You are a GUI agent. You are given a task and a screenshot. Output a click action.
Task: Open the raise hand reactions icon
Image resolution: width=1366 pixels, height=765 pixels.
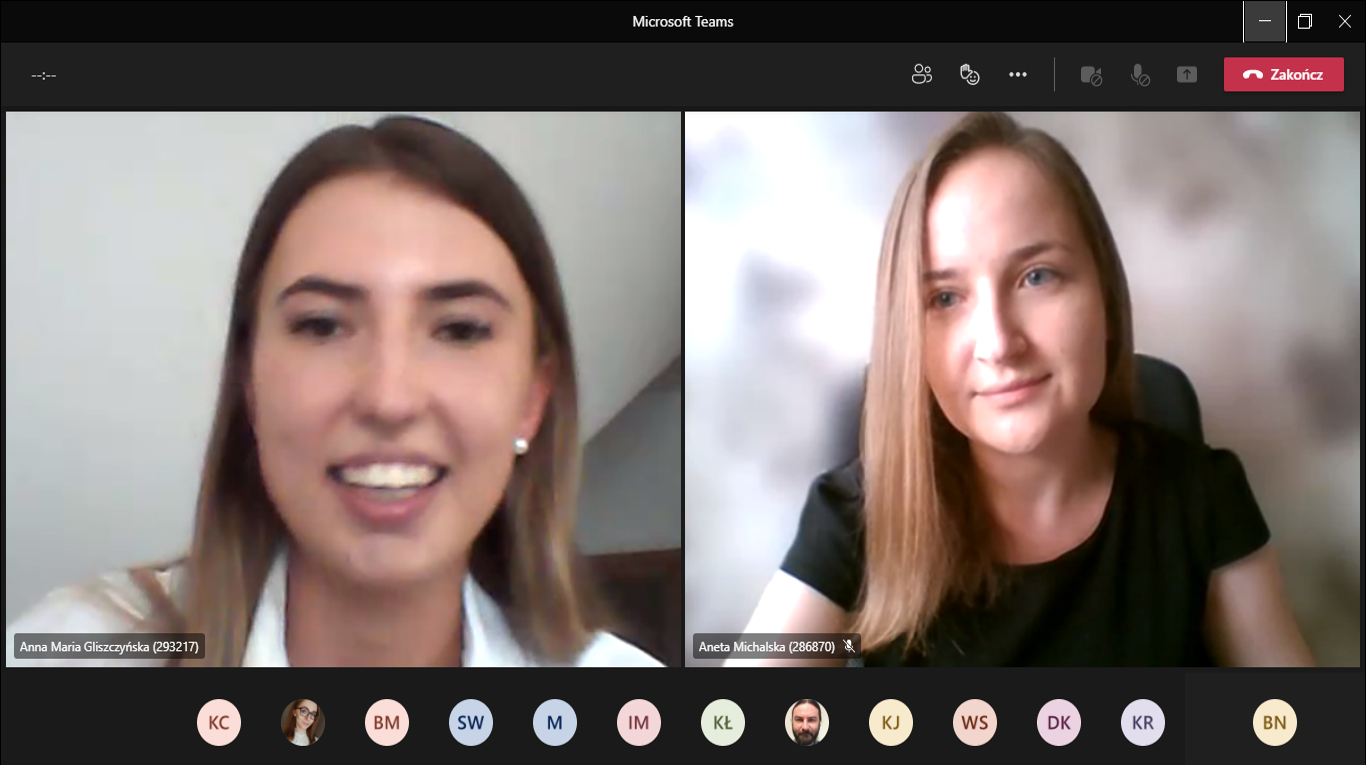click(x=969, y=74)
